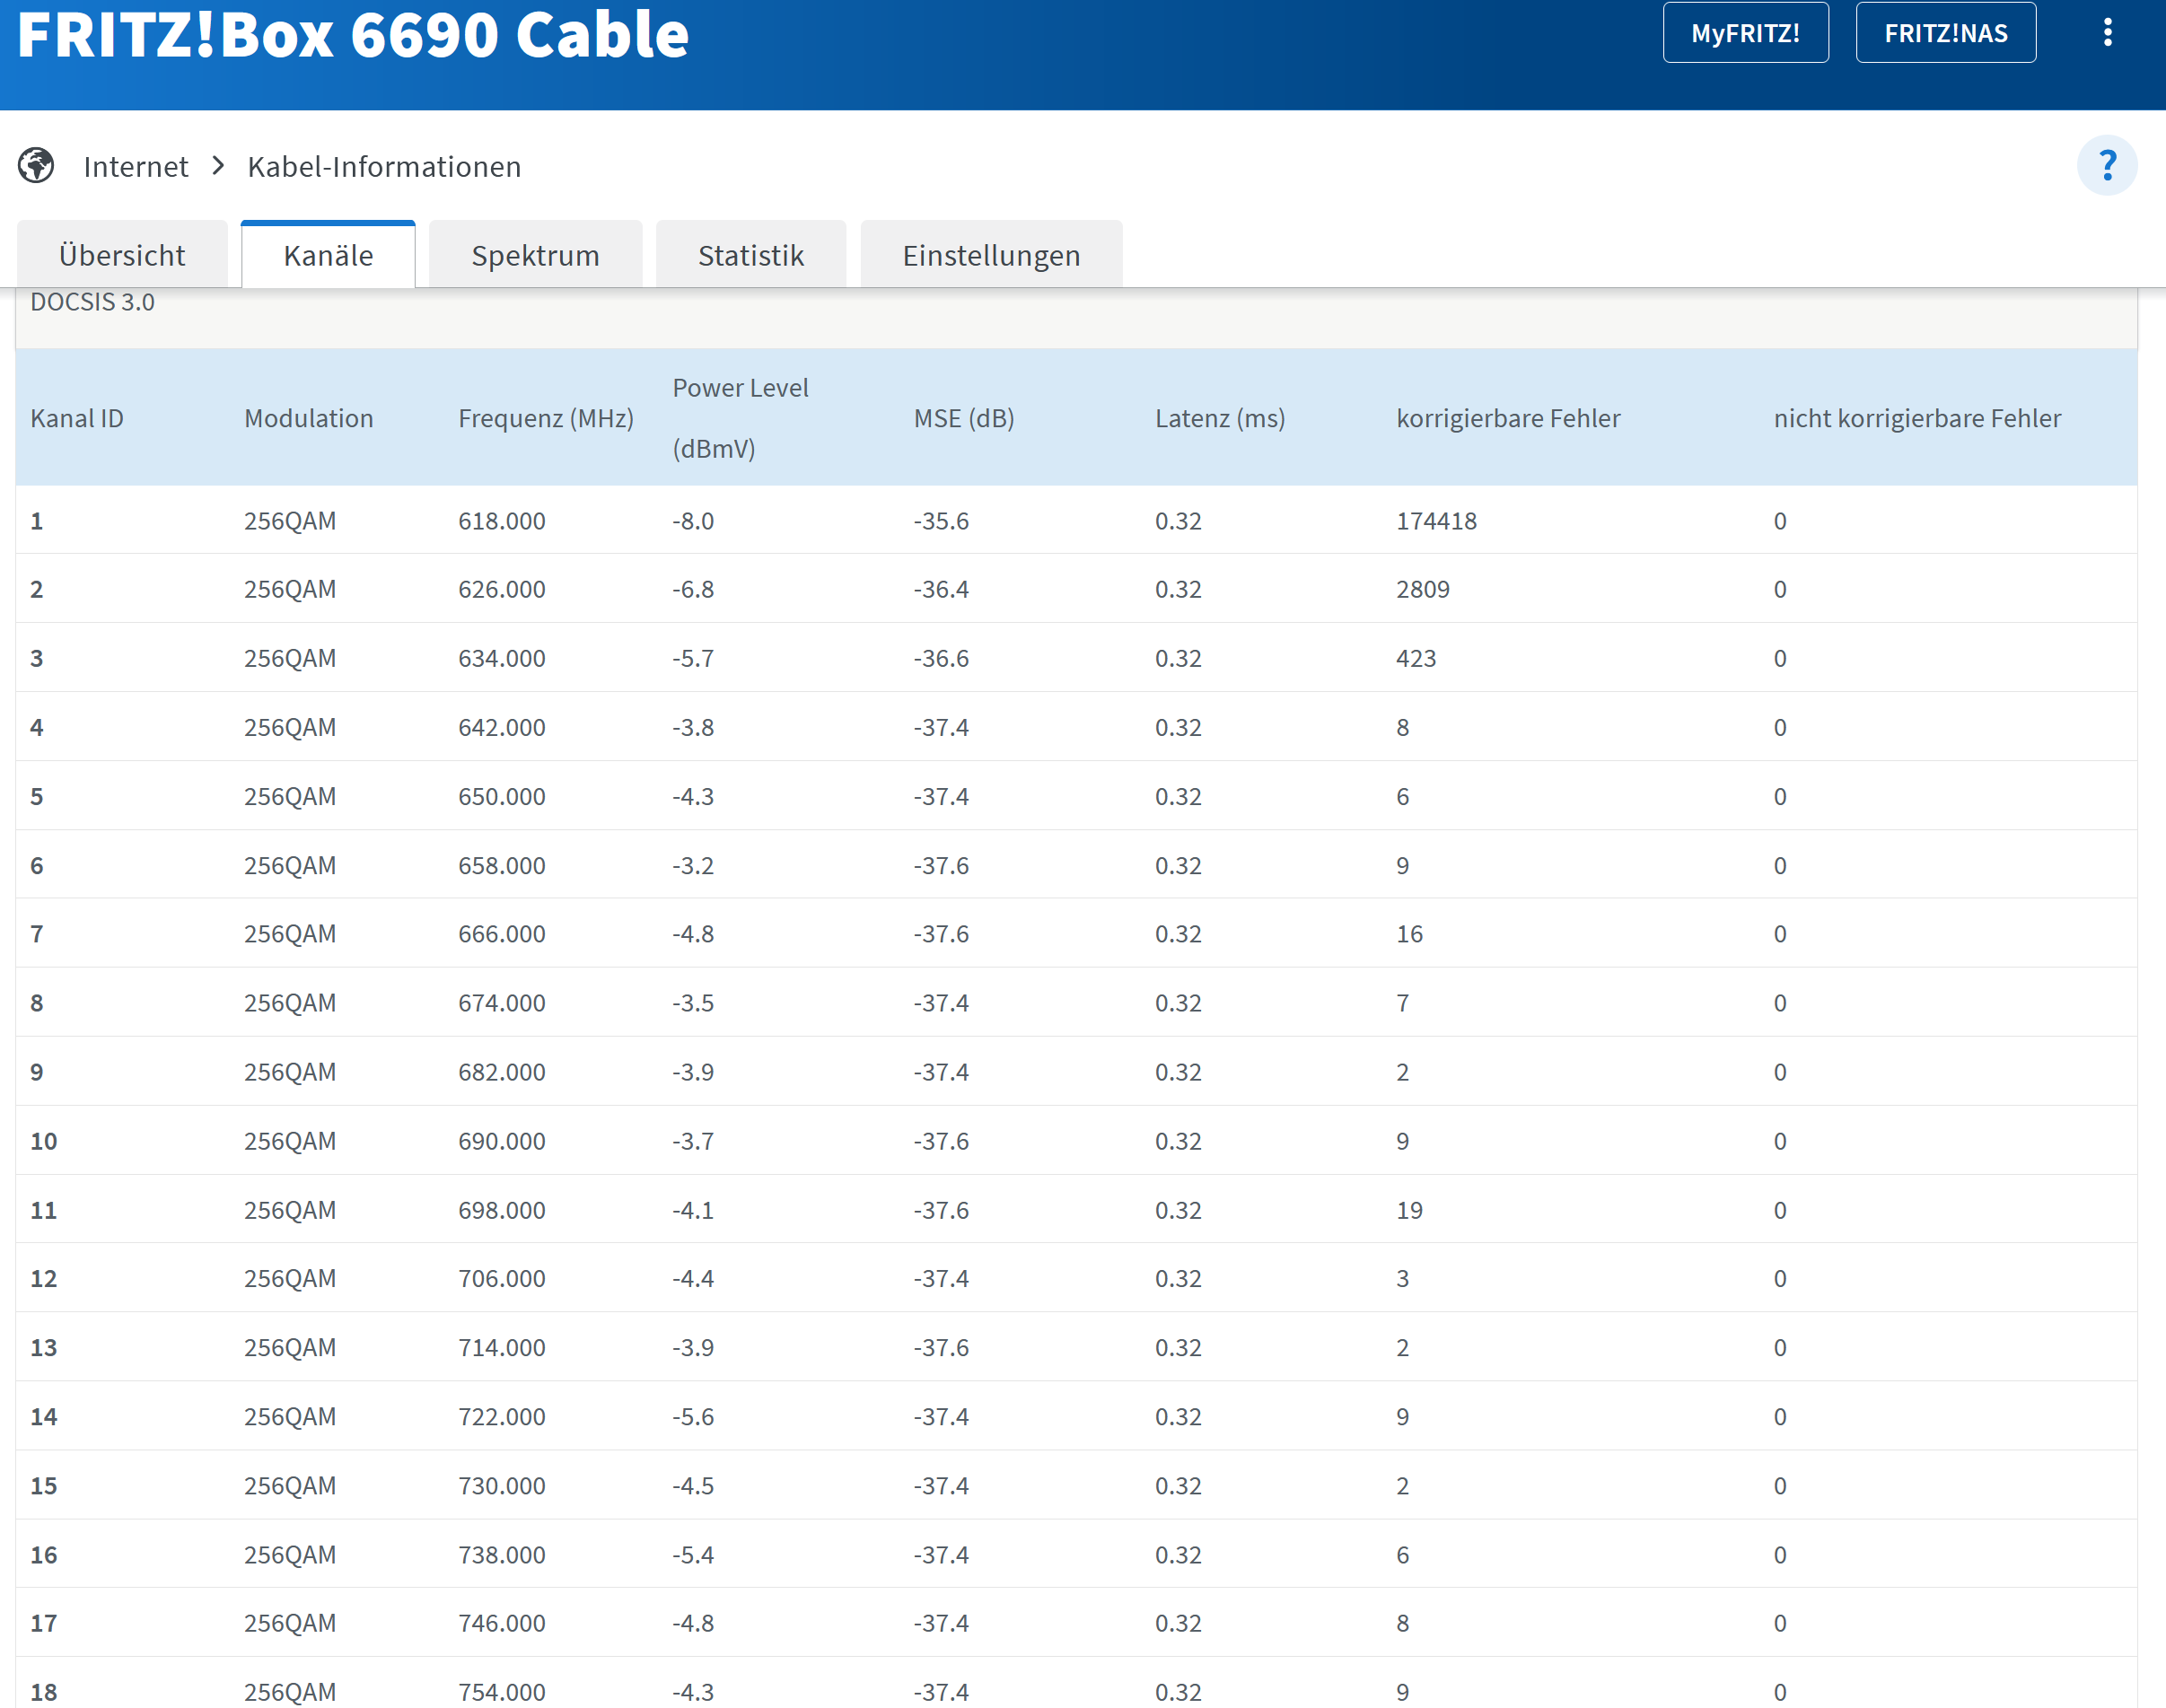Click the frequency 698.000 cell
This screenshot has height=1708, width=2166.
[x=501, y=1210]
